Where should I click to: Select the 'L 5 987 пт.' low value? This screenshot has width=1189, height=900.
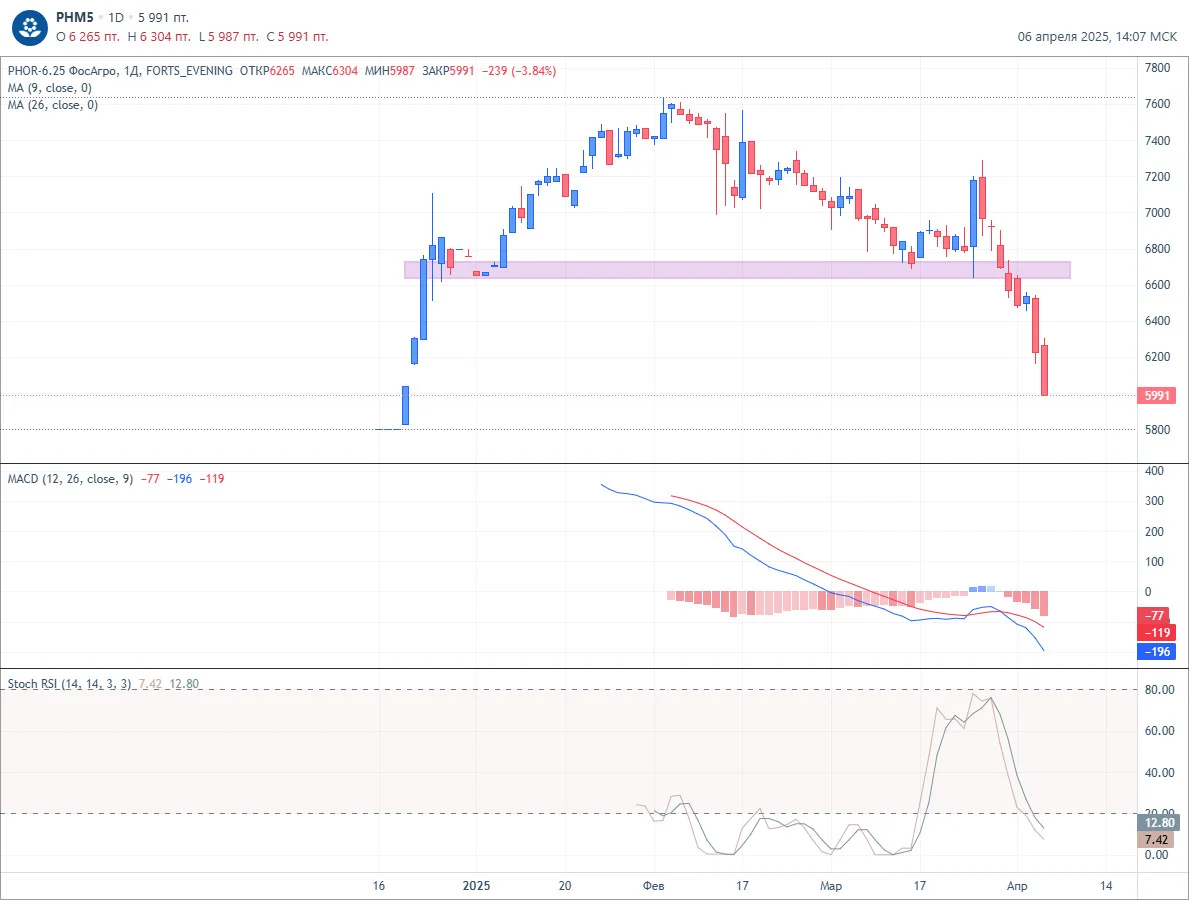[x=229, y=36]
